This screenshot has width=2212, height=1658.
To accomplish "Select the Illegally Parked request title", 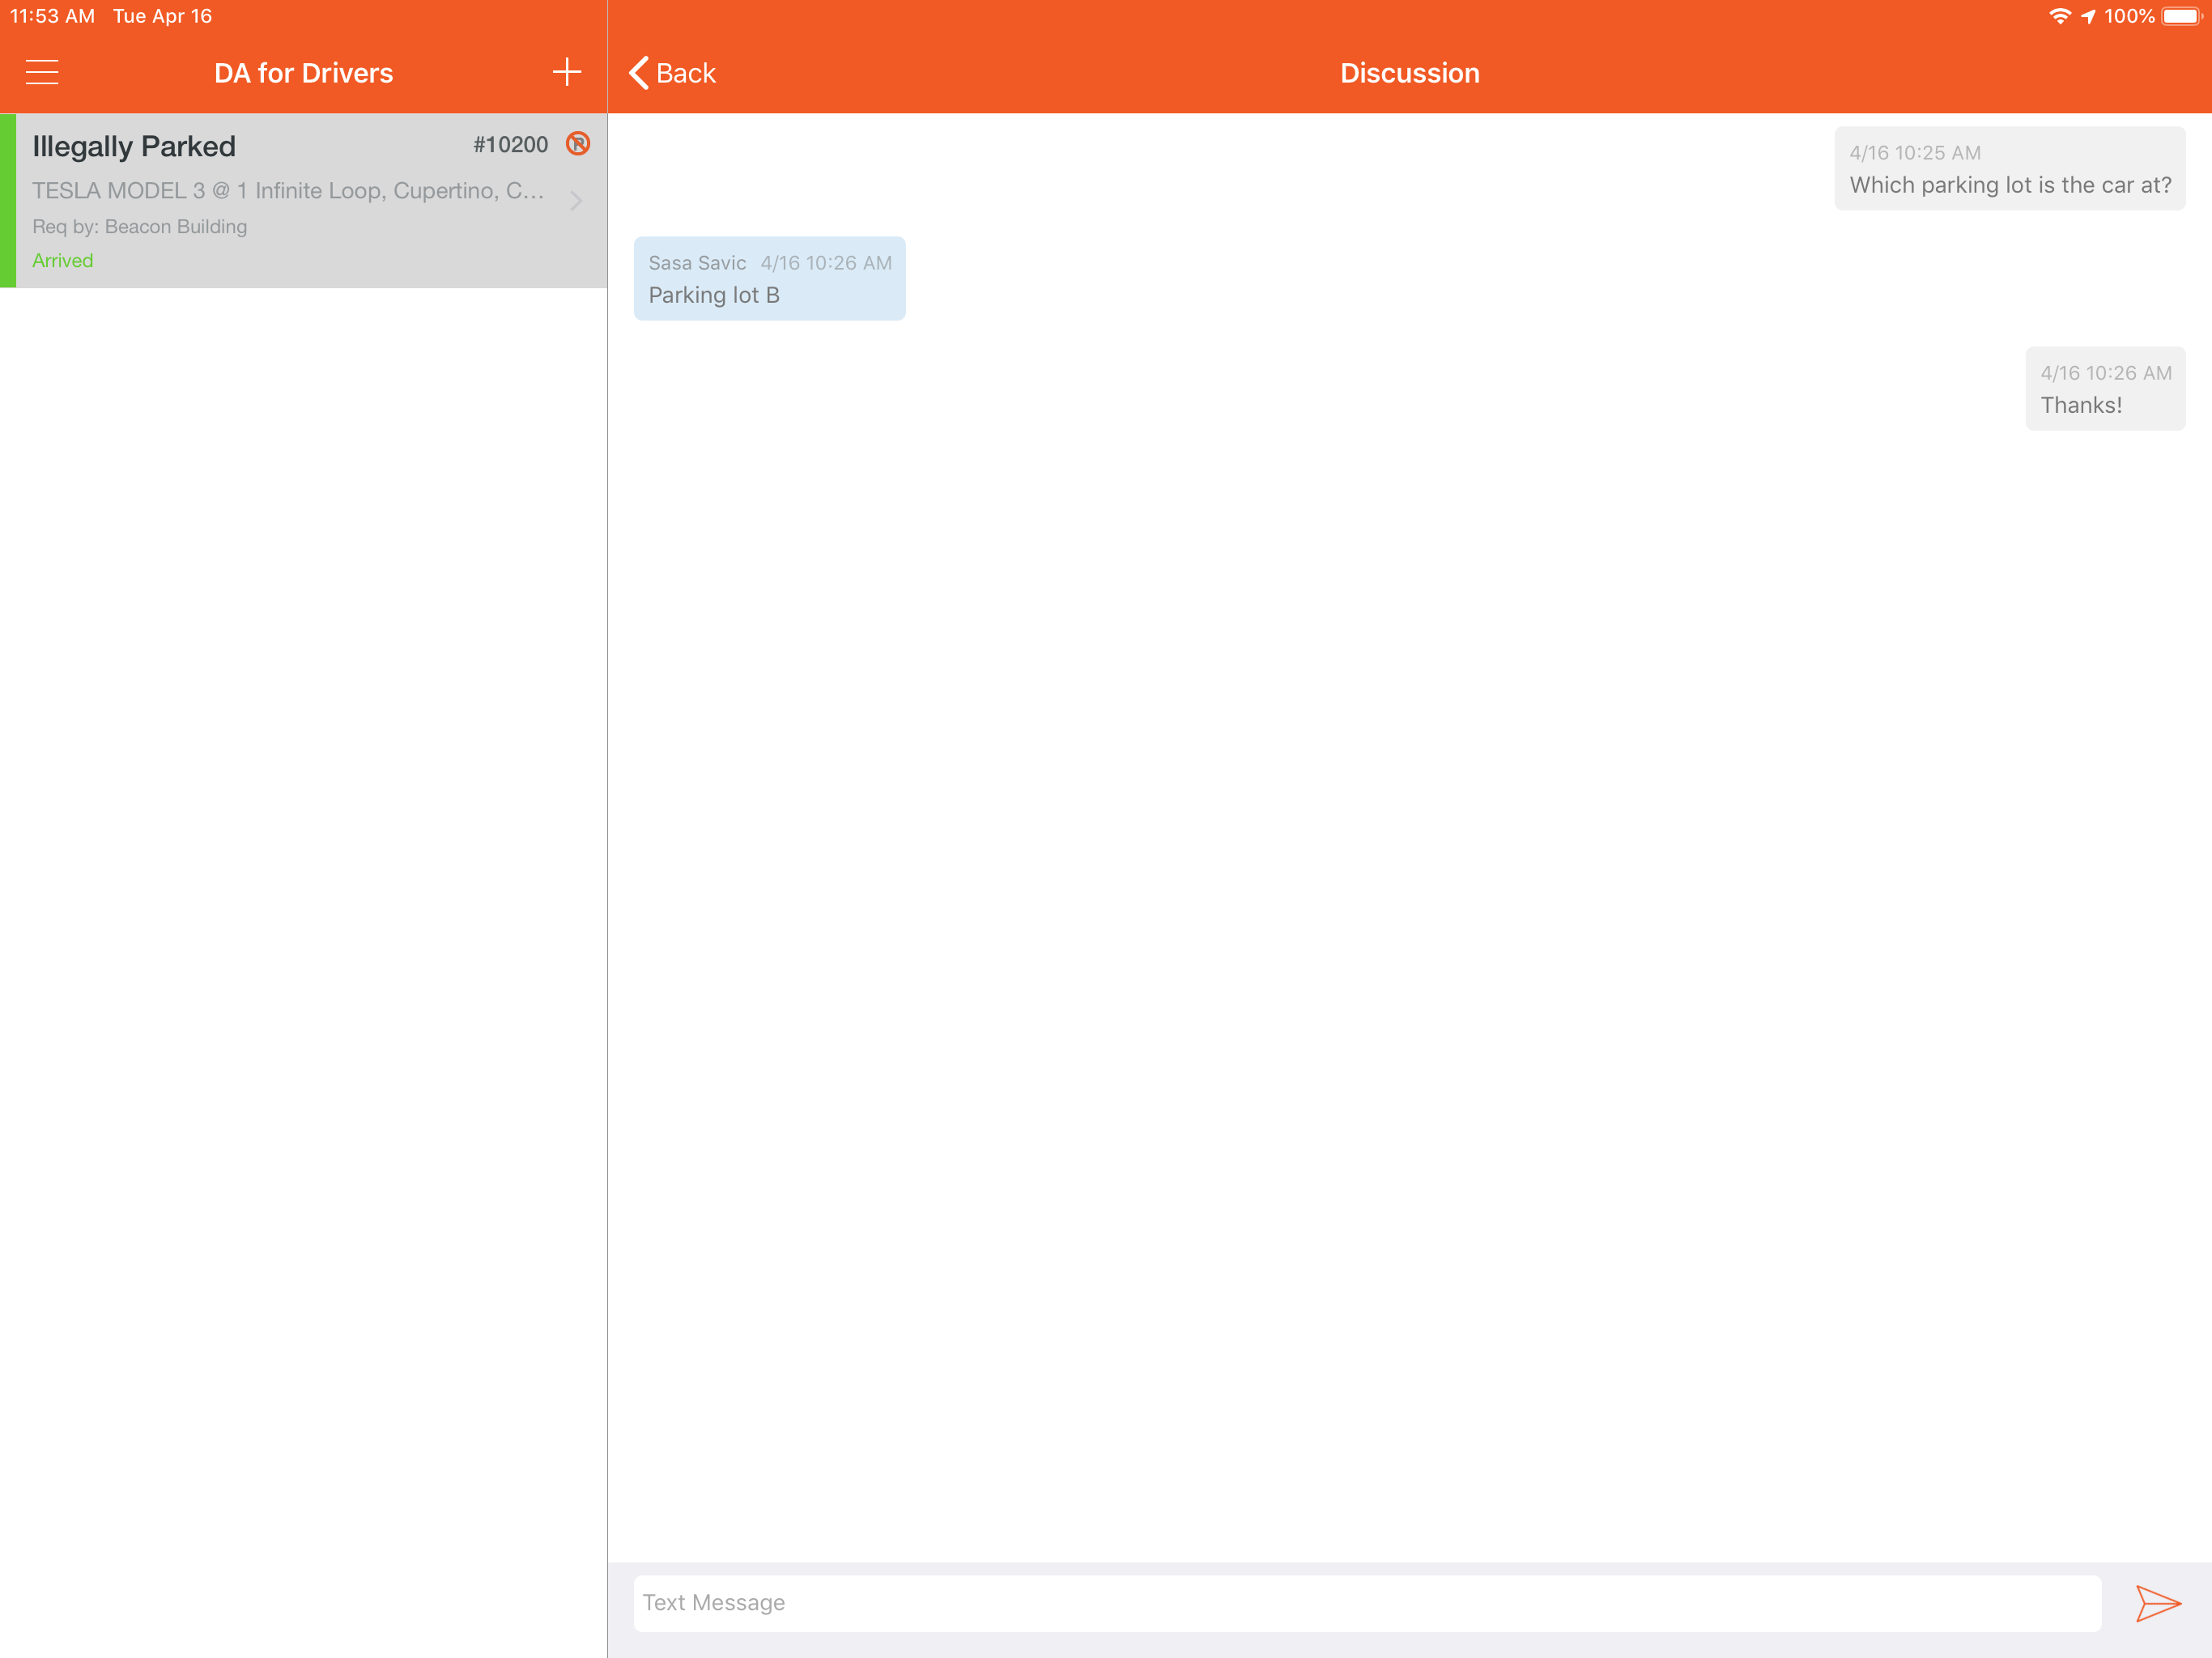I will click(134, 146).
